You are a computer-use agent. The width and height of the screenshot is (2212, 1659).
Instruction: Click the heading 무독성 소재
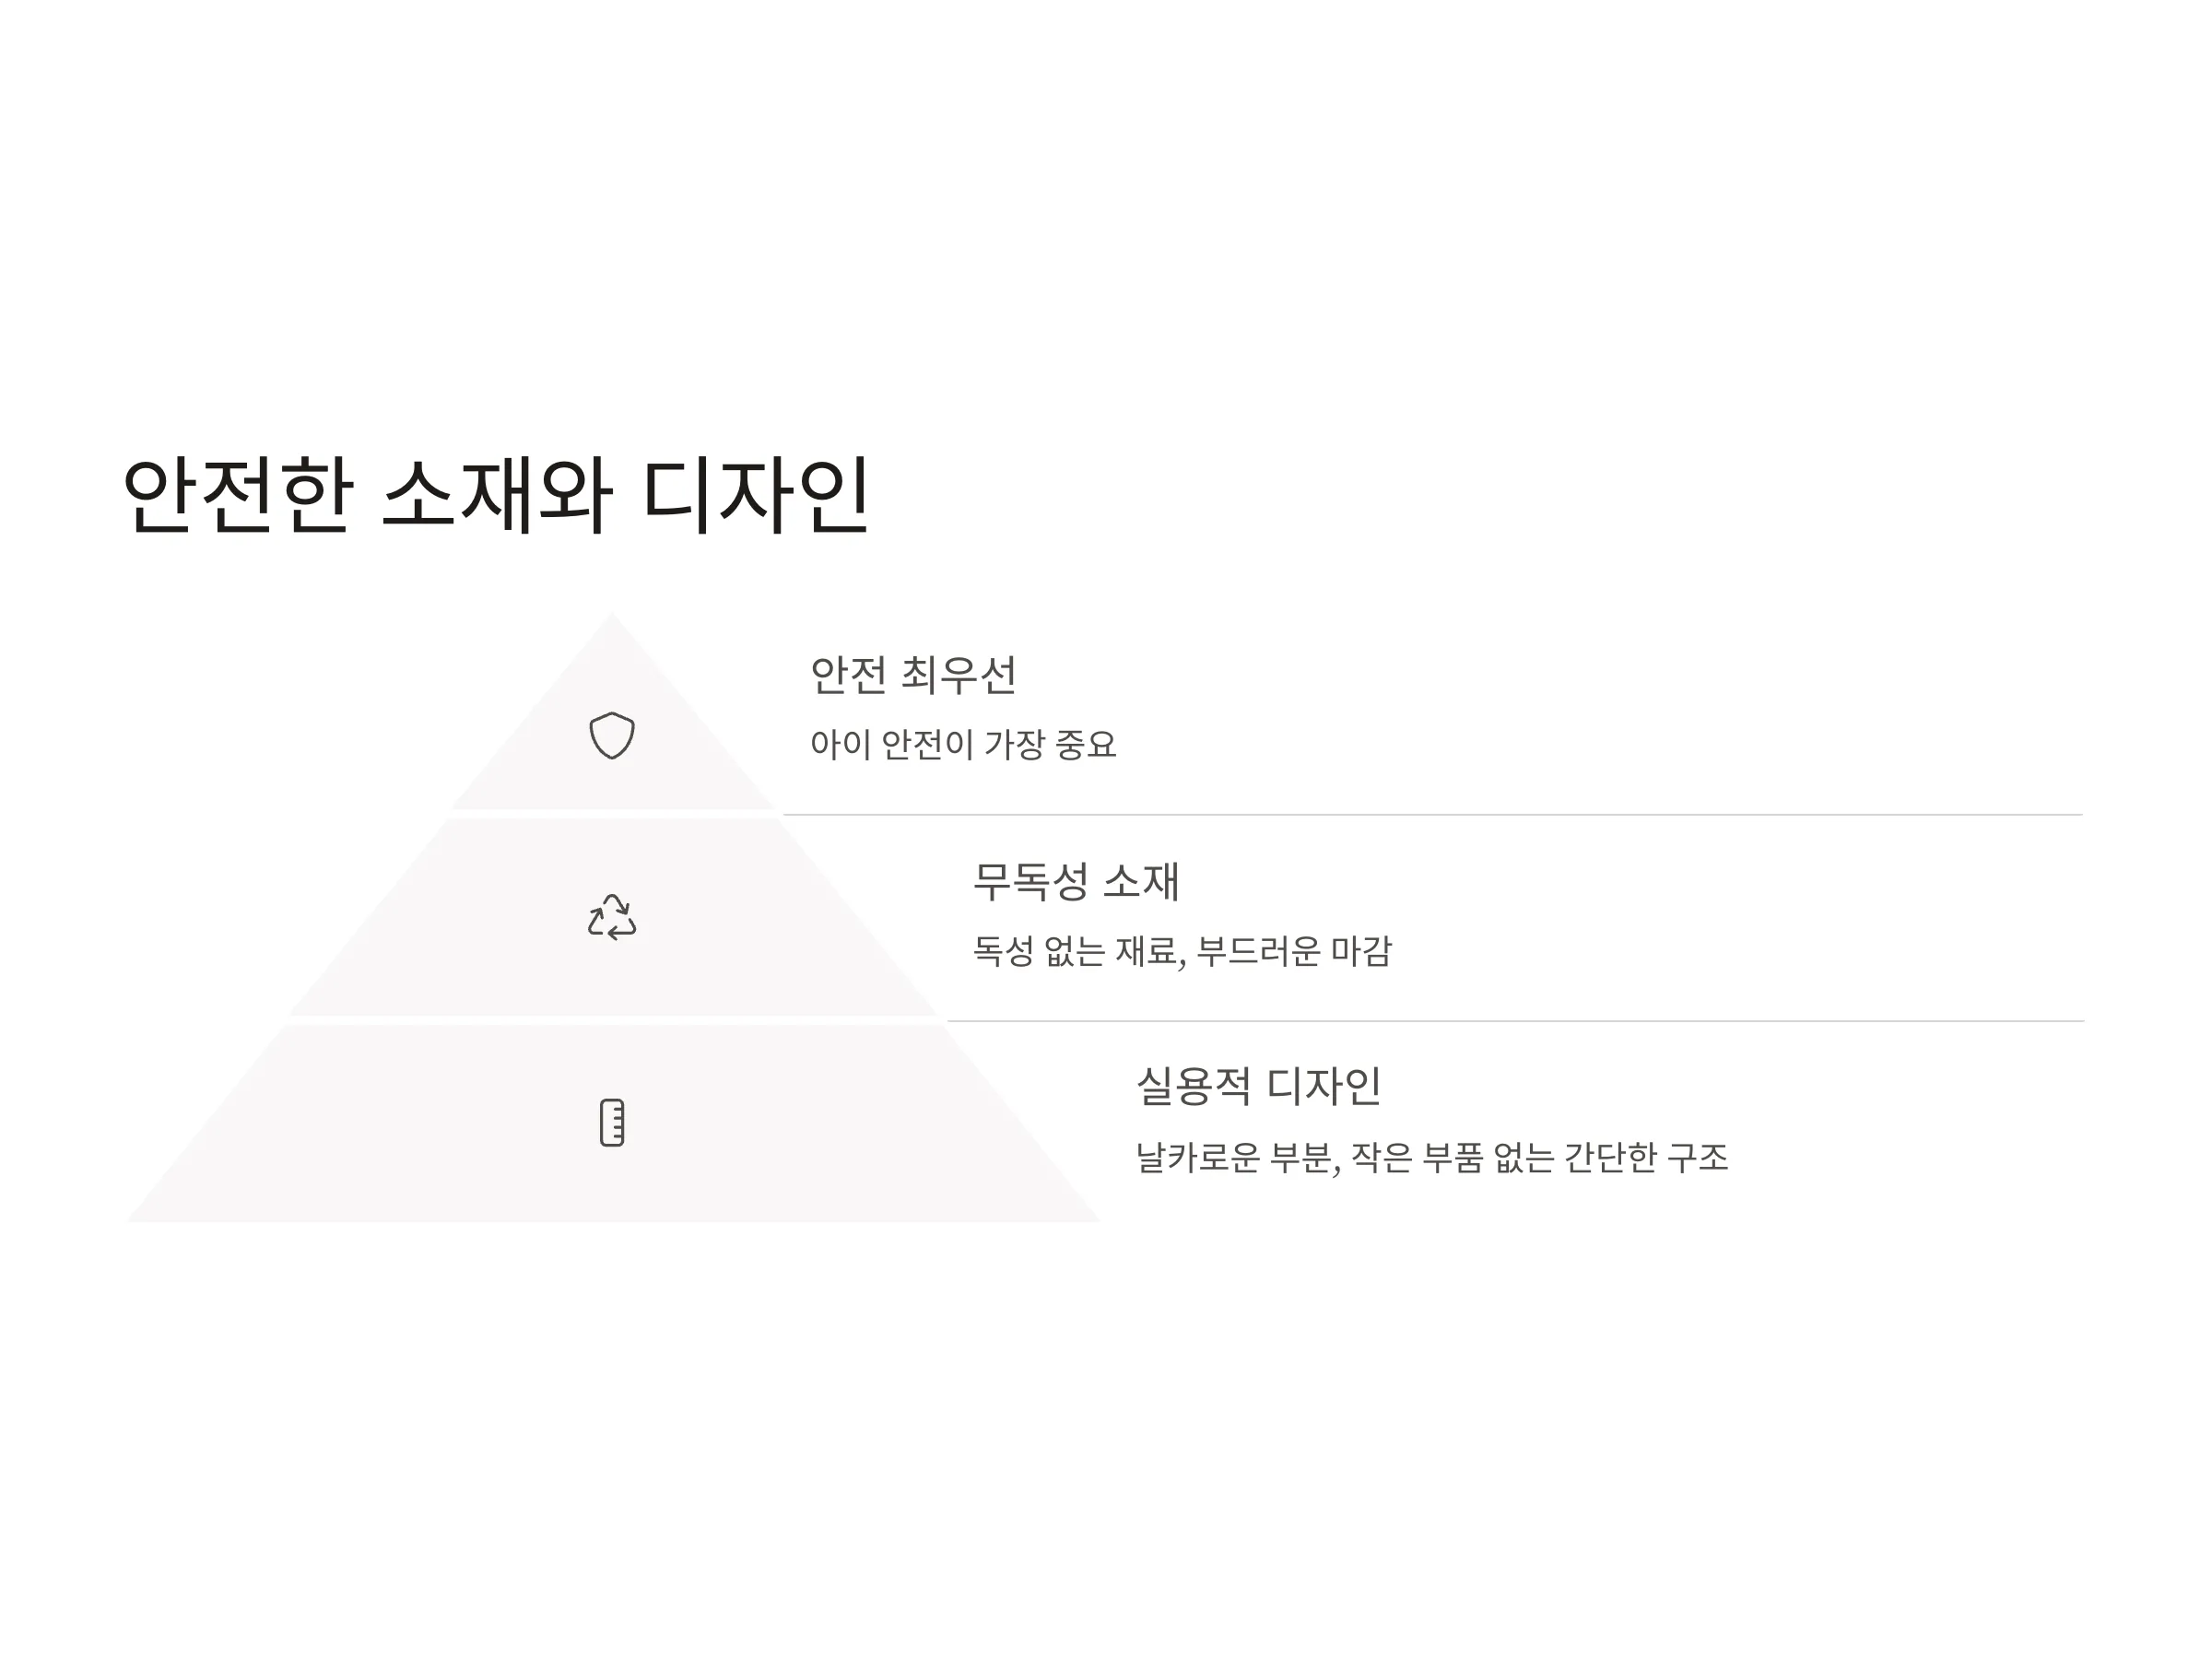click(1077, 881)
